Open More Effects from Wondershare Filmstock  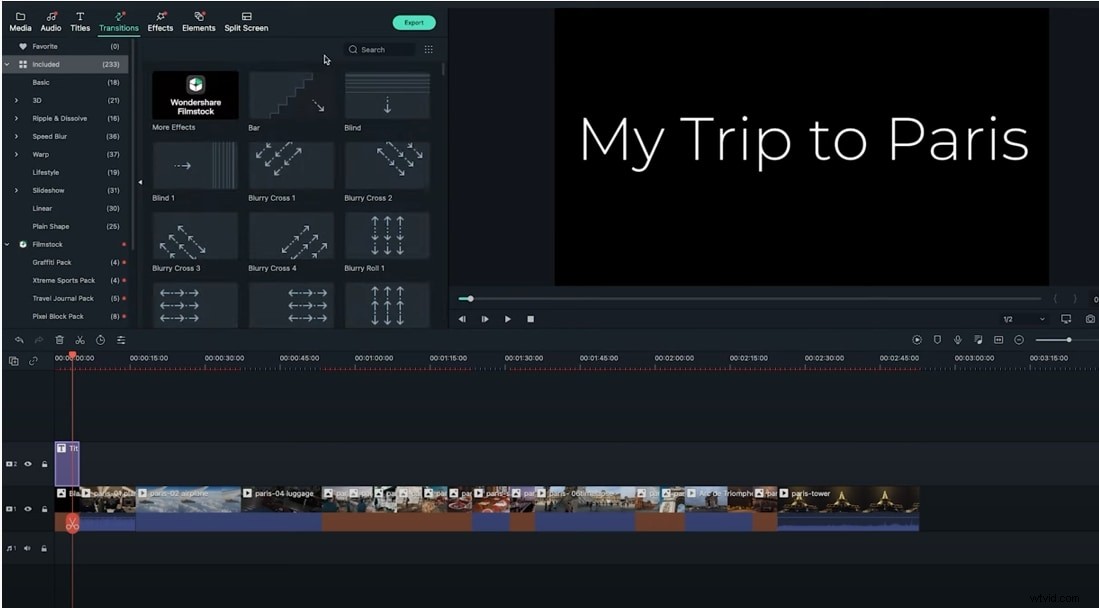tap(193, 95)
